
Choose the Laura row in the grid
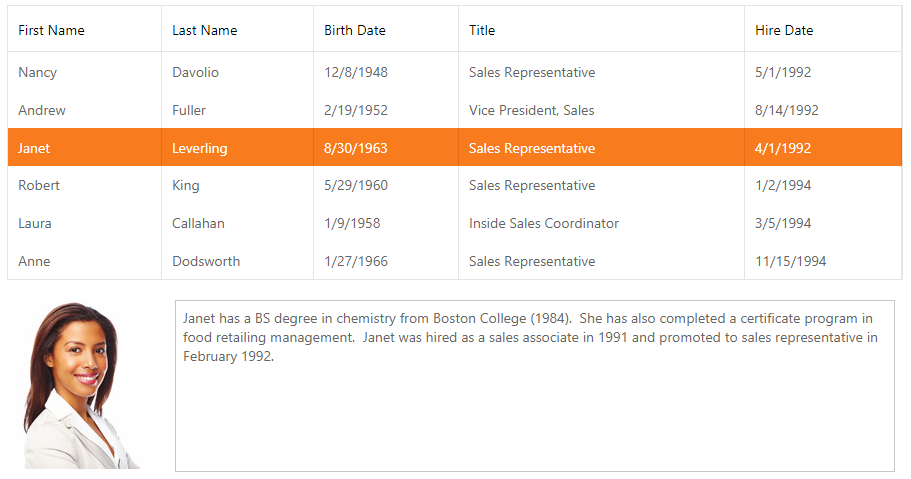point(455,223)
